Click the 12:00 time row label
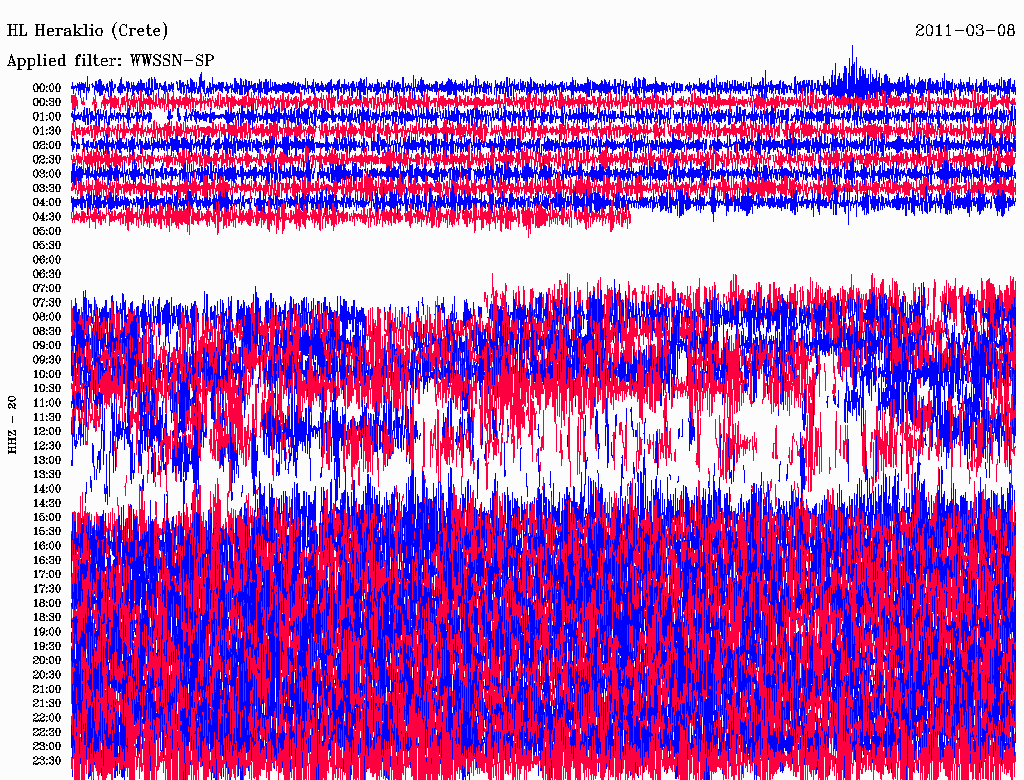This screenshot has width=1024, height=780. click(x=47, y=431)
